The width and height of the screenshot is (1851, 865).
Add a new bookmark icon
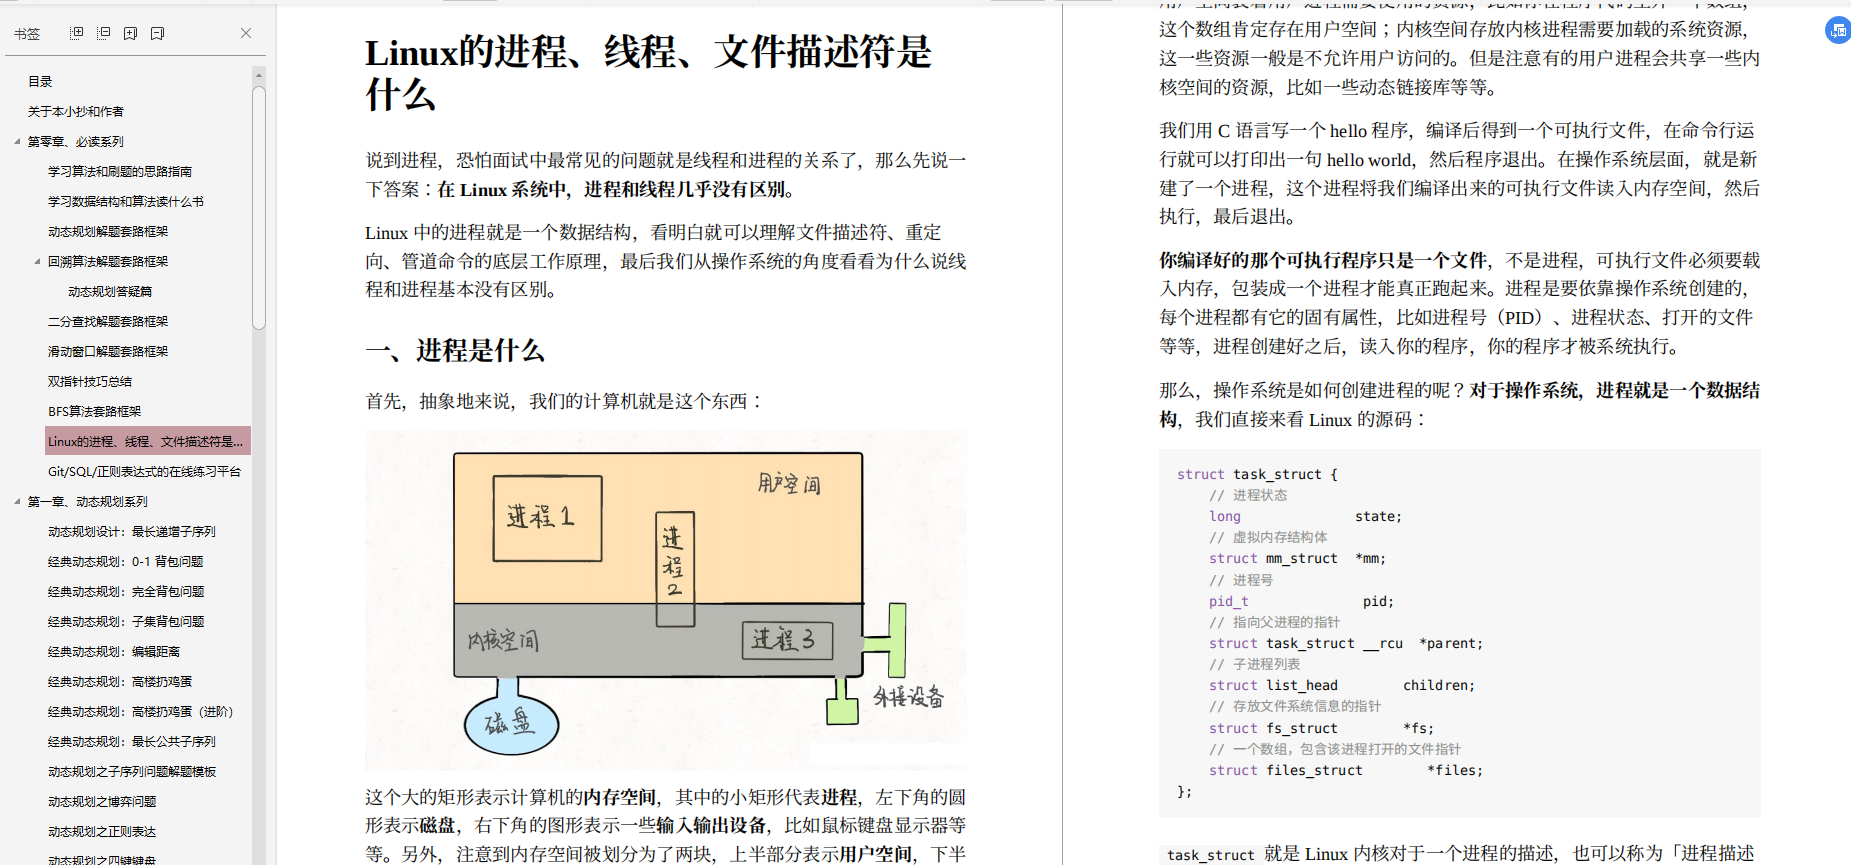(x=130, y=33)
